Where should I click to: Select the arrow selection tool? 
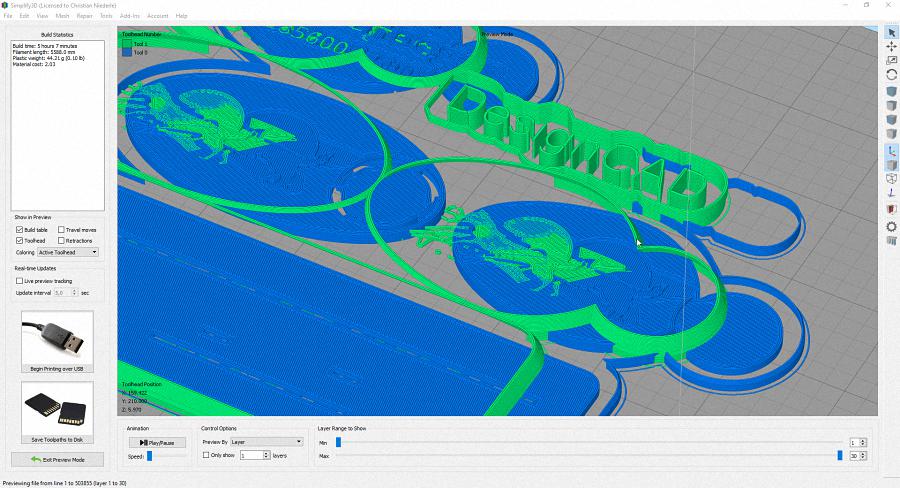click(891, 33)
